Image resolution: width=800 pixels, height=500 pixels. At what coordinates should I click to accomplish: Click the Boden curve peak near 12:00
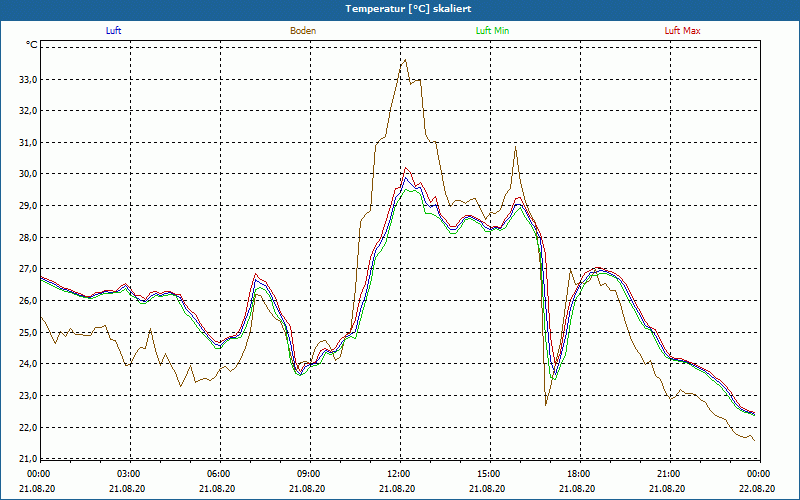(x=405, y=60)
